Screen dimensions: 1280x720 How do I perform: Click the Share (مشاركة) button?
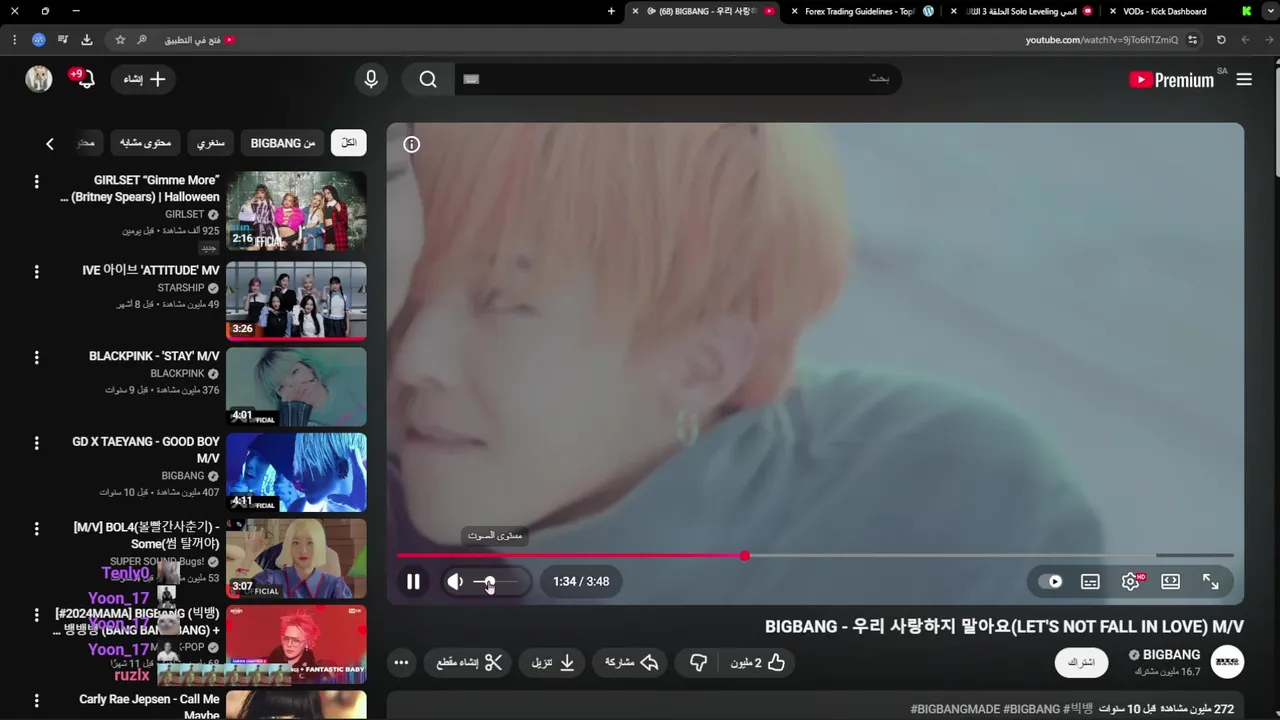(631, 662)
